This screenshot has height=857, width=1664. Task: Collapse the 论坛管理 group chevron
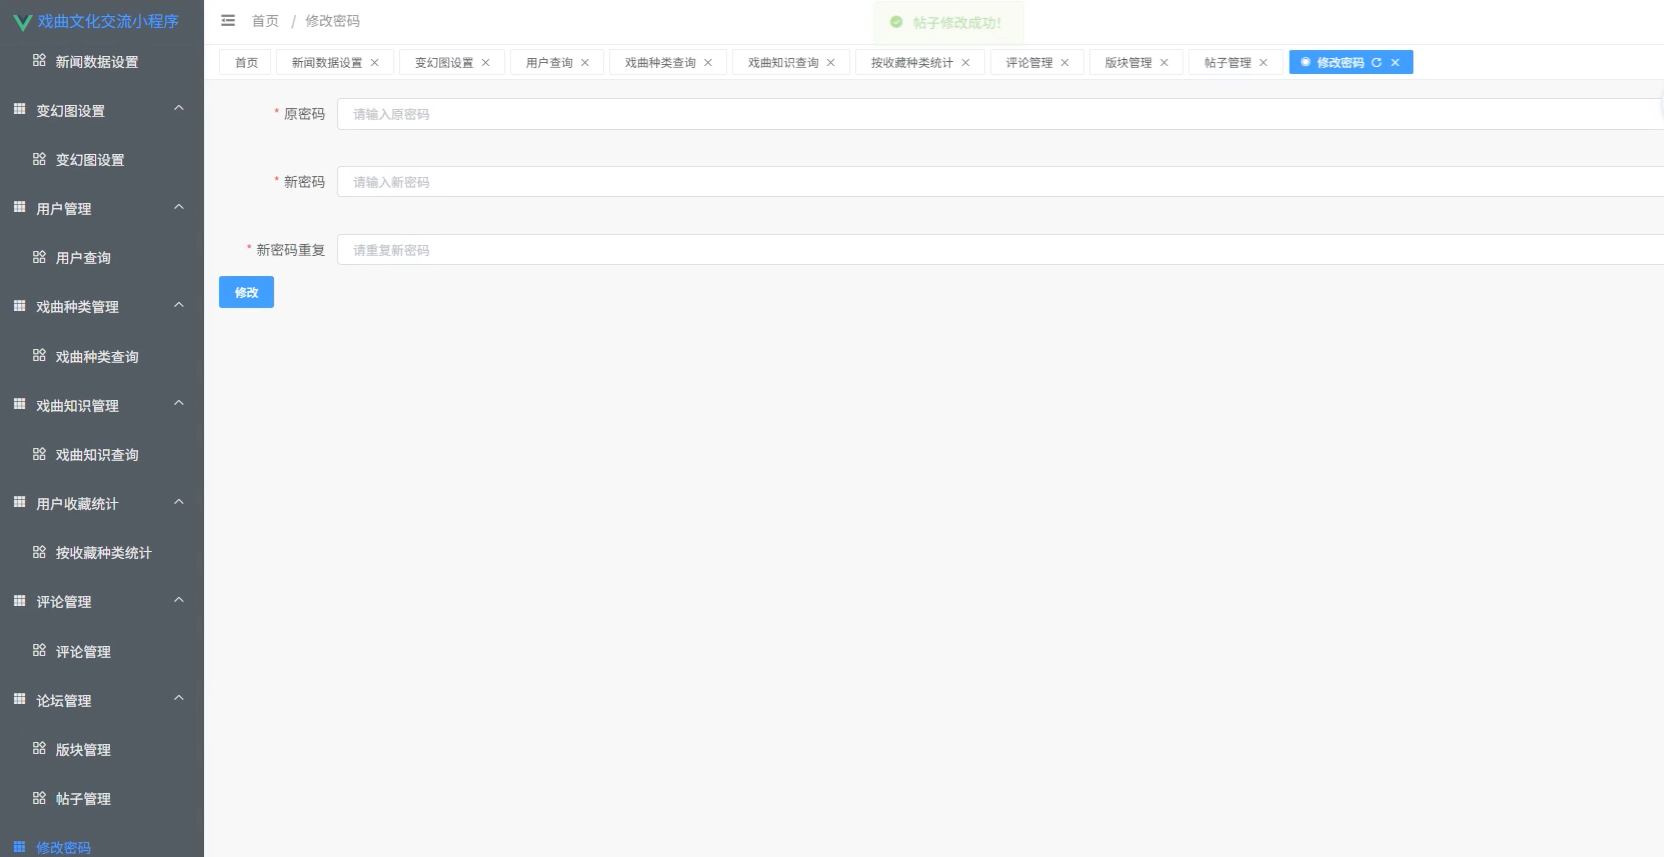click(179, 698)
